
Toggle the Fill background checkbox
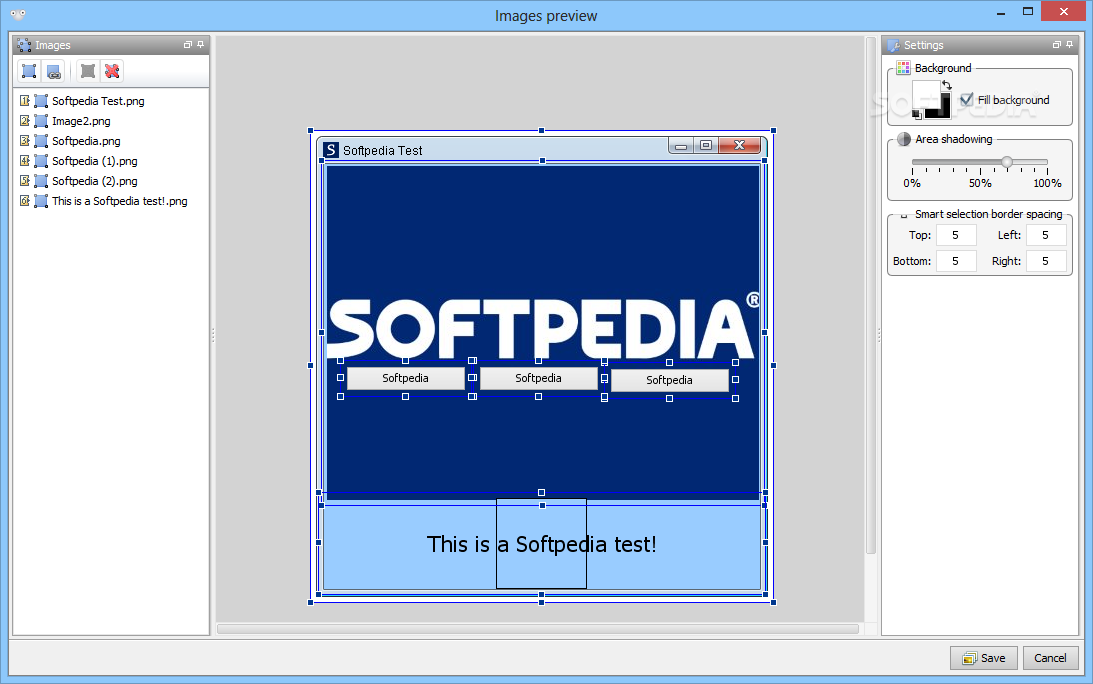(x=966, y=100)
